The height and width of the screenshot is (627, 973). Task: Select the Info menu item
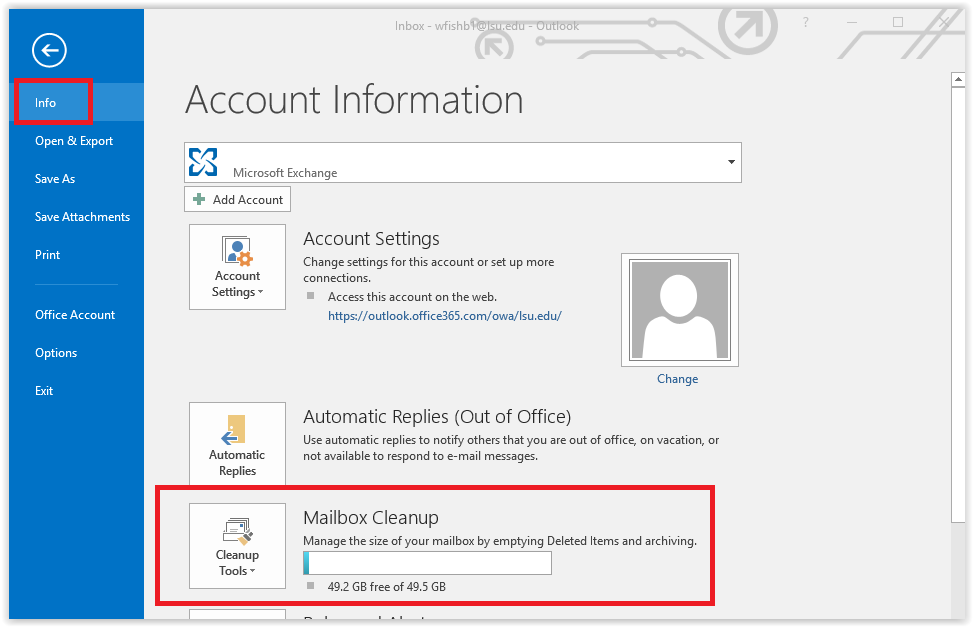pyautogui.click(x=77, y=102)
